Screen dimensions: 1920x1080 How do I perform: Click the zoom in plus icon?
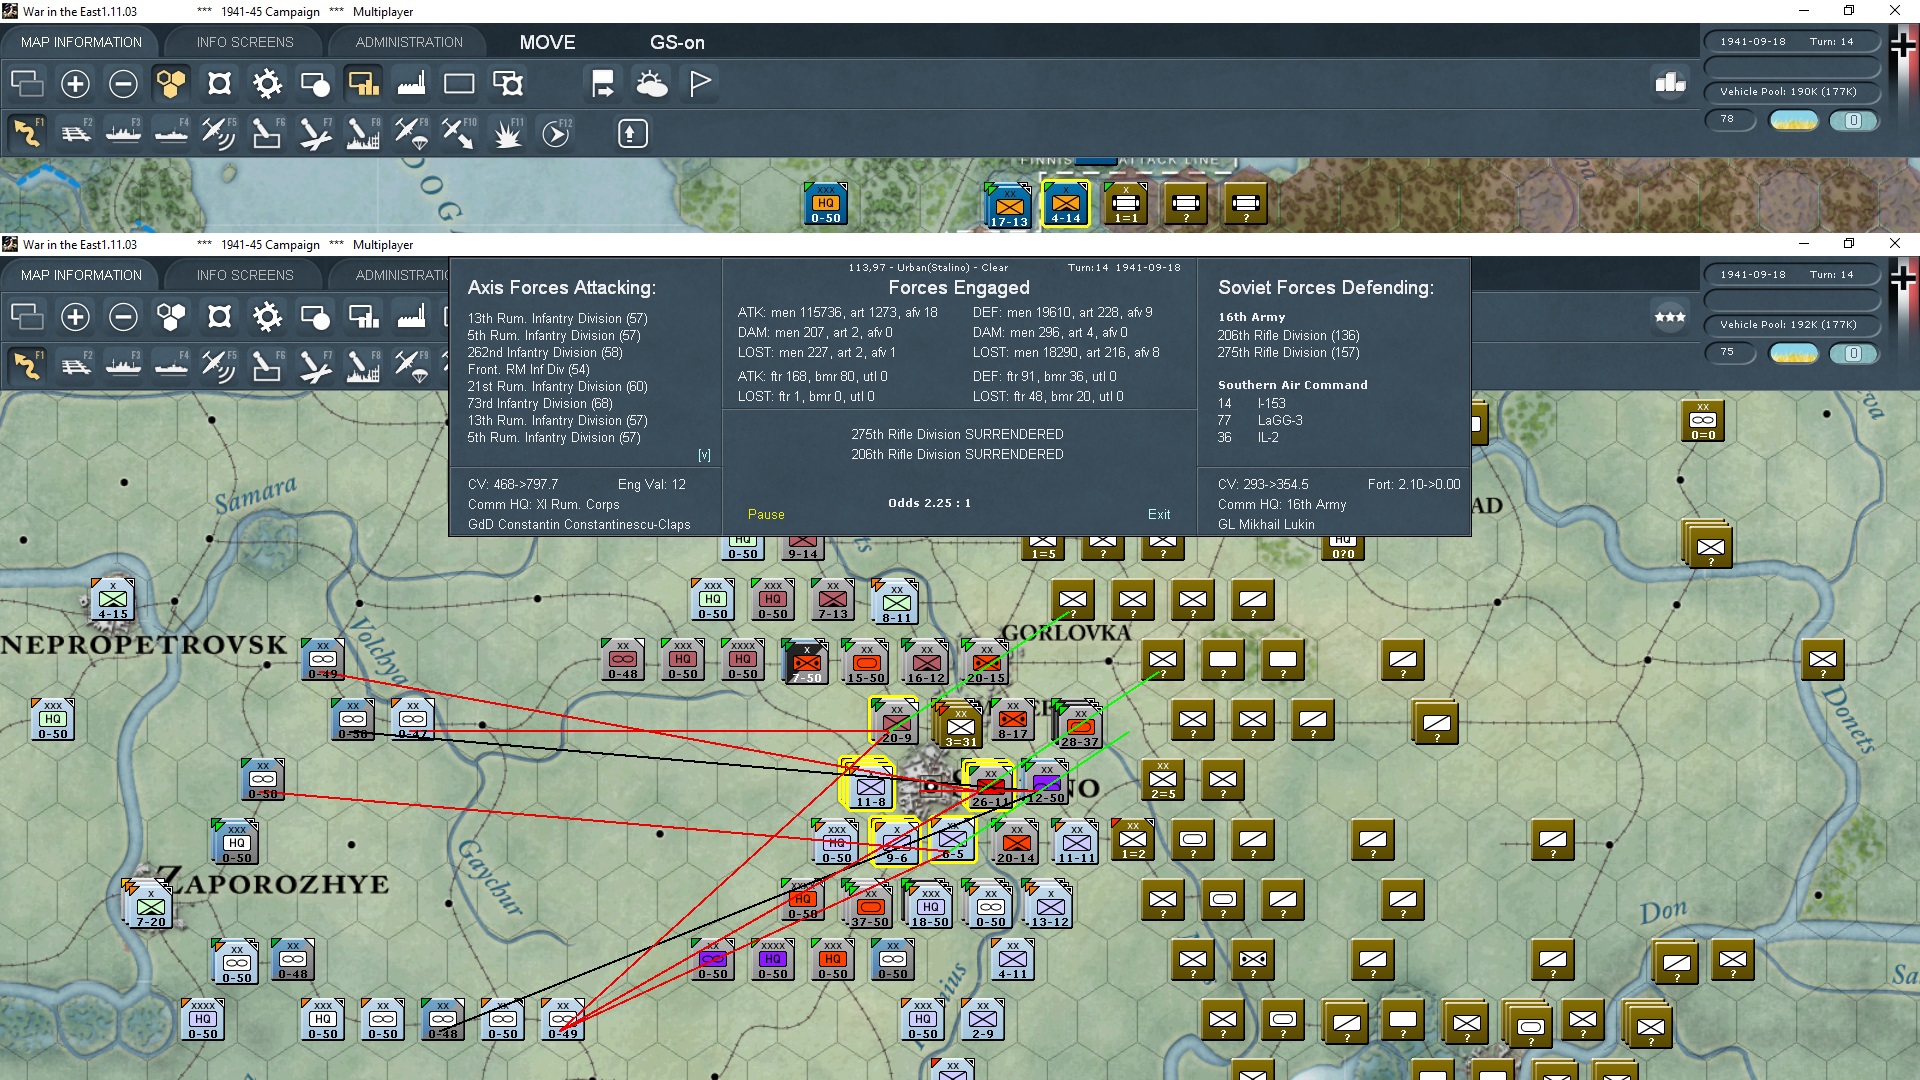75,84
